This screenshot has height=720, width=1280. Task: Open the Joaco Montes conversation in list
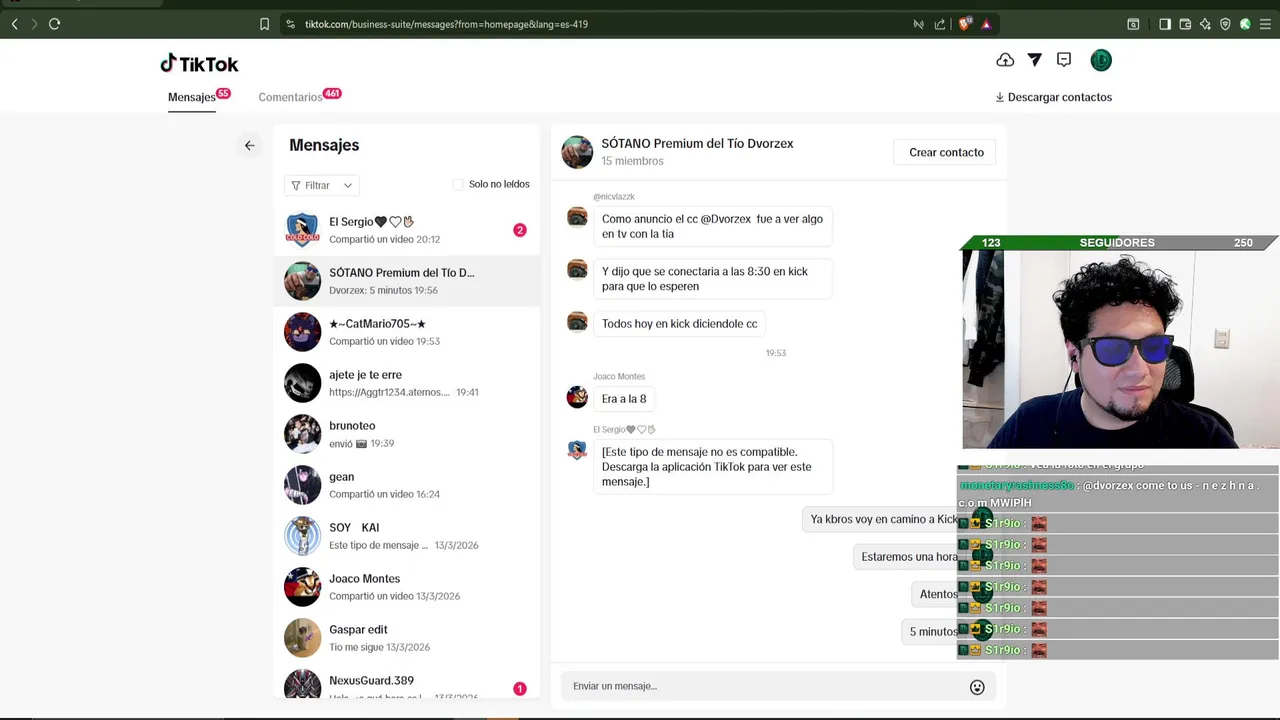(x=407, y=587)
